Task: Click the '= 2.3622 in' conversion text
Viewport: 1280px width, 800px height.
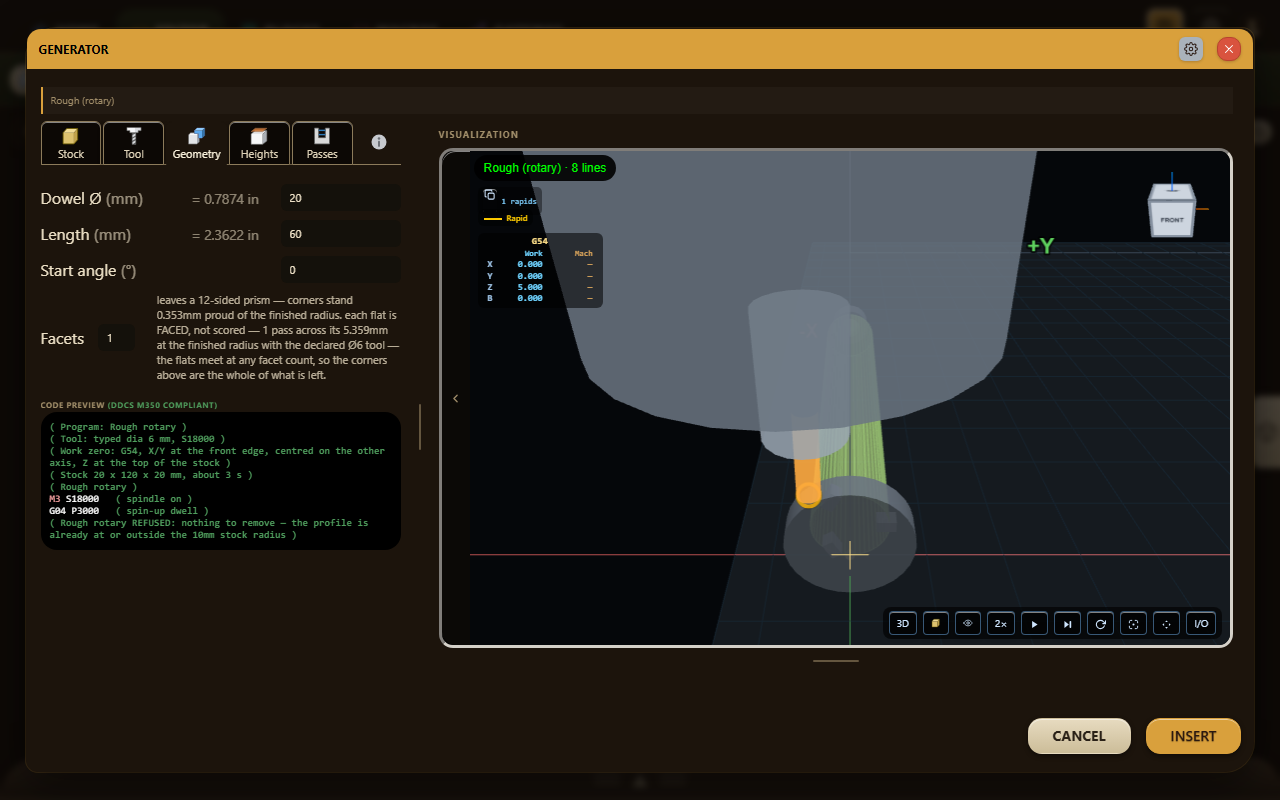Action: coord(225,235)
